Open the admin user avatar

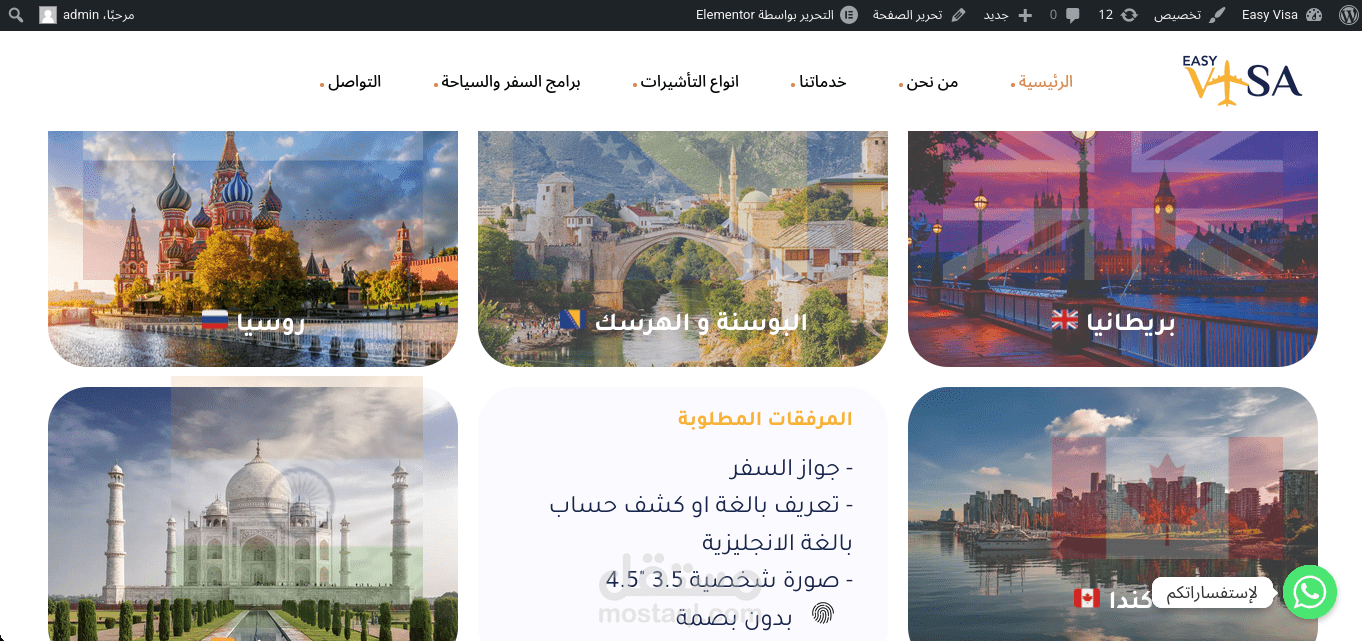pyautogui.click(x=48, y=15)
